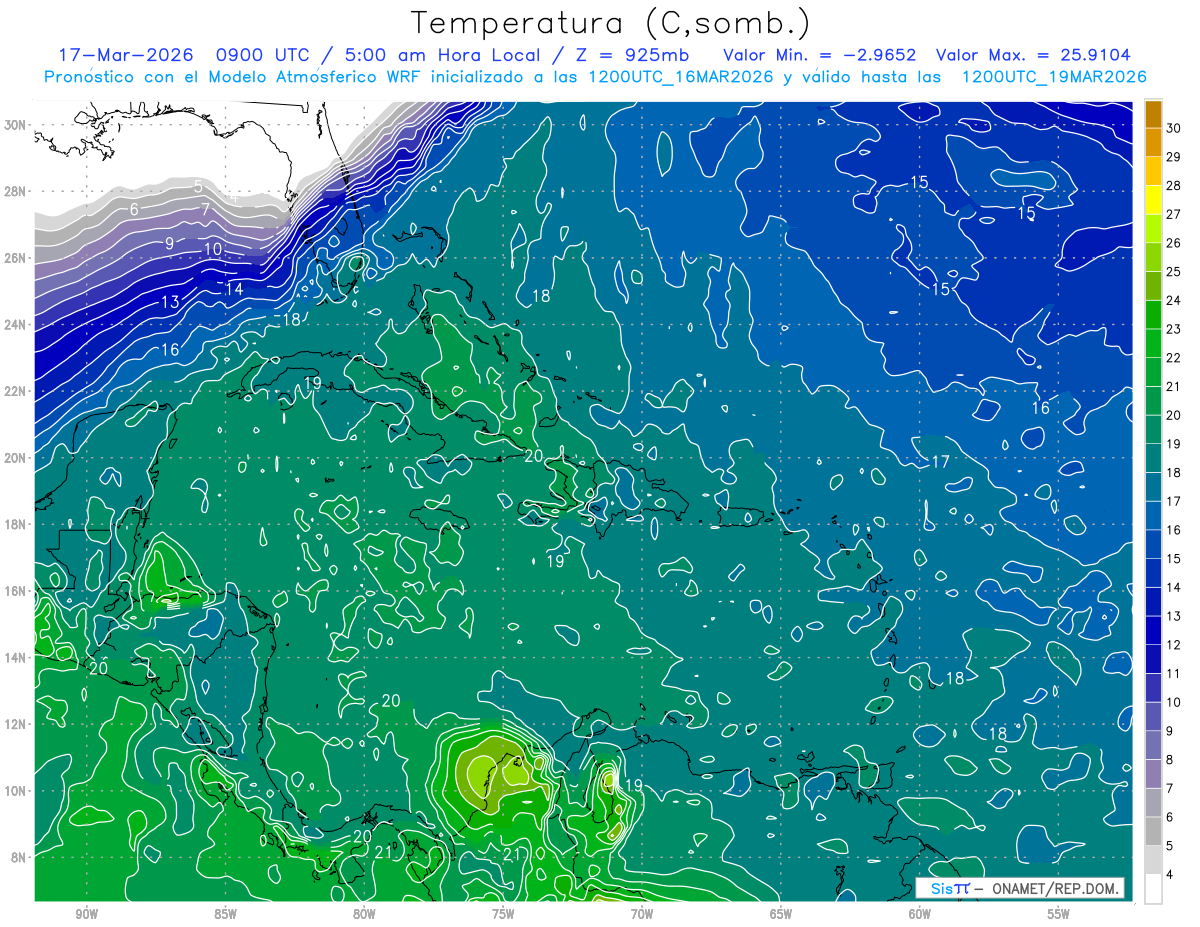
Task: Click the contour label '7' near Florida
Action: 205,209
